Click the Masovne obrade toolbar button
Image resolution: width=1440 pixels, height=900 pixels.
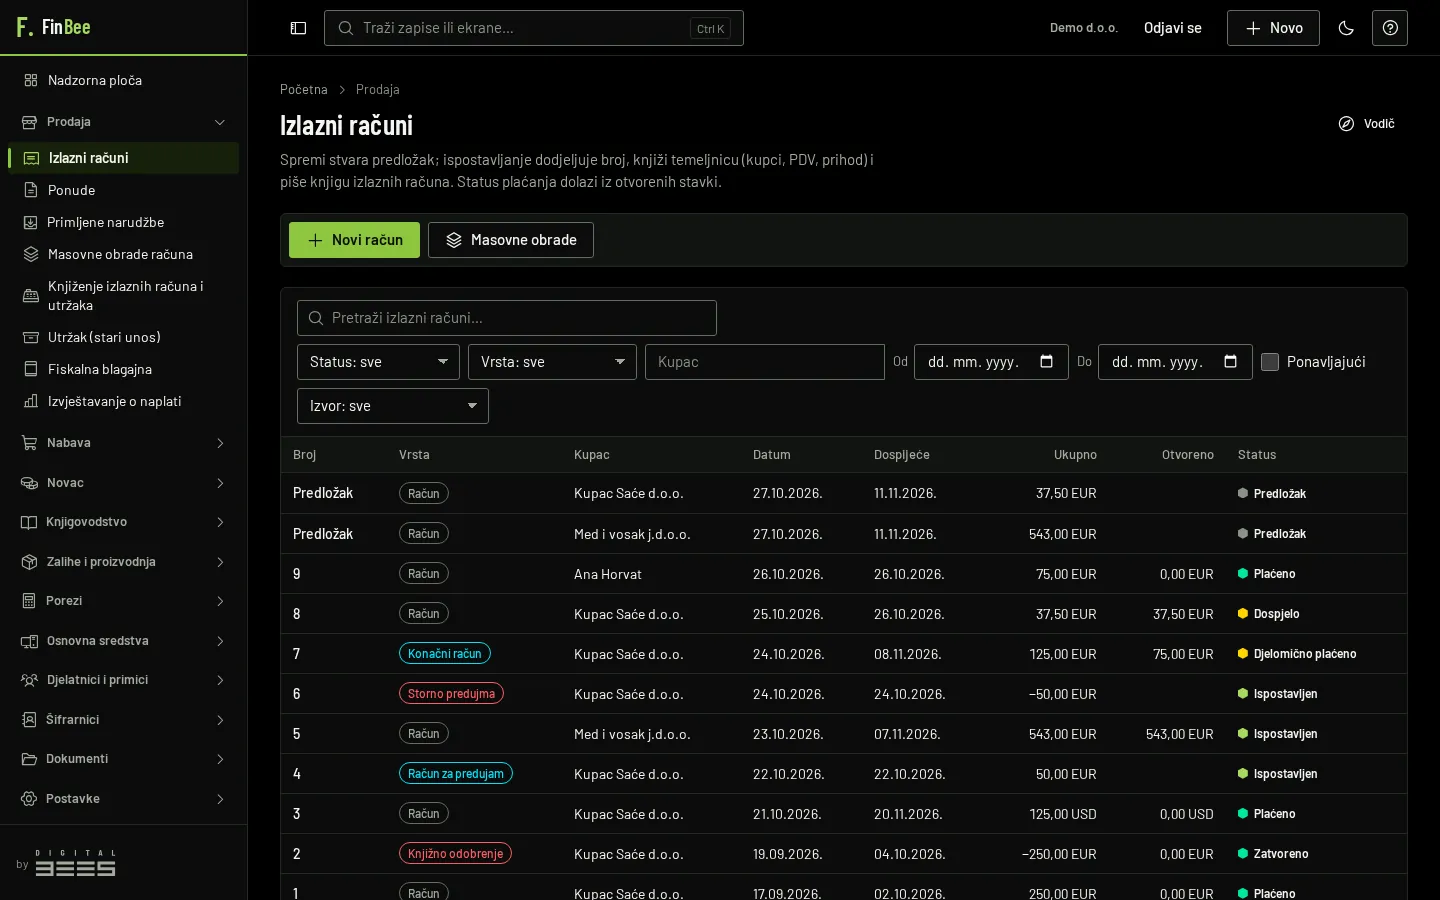point(511,240)
